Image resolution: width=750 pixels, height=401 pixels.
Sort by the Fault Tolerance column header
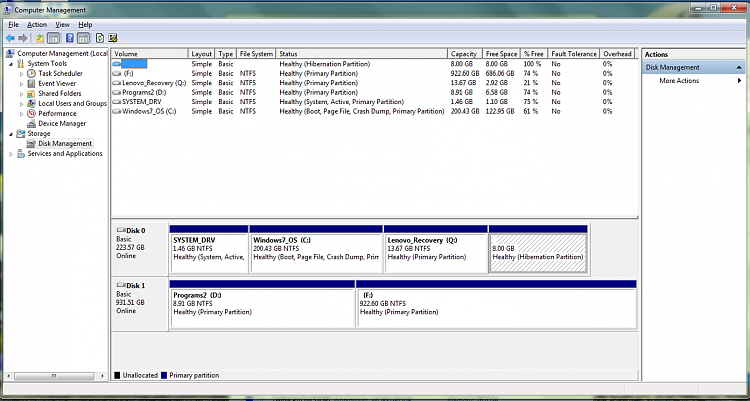tap(574, 54)
